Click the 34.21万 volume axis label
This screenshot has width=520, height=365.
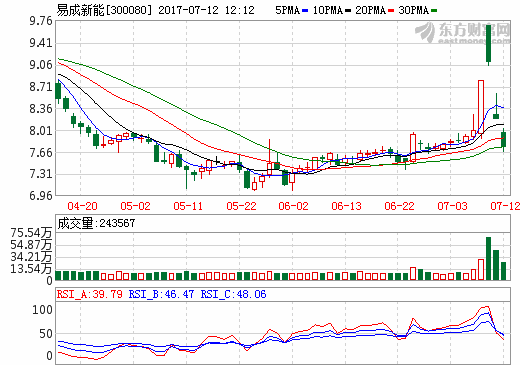pos(31,257)
